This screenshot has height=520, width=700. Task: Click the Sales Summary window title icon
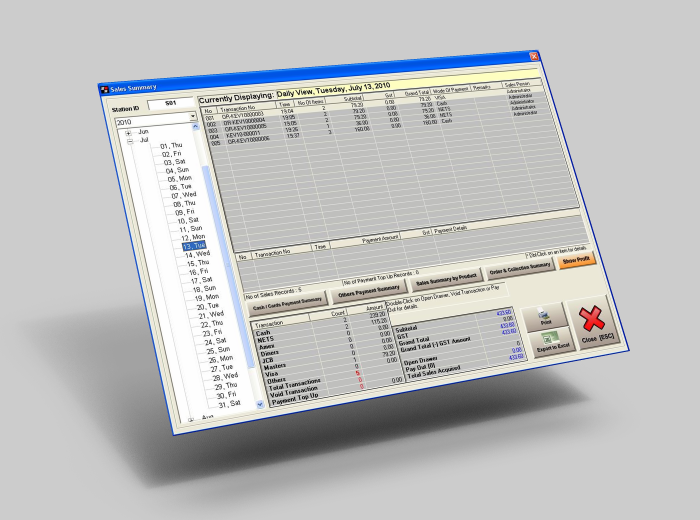click(104, 89)
